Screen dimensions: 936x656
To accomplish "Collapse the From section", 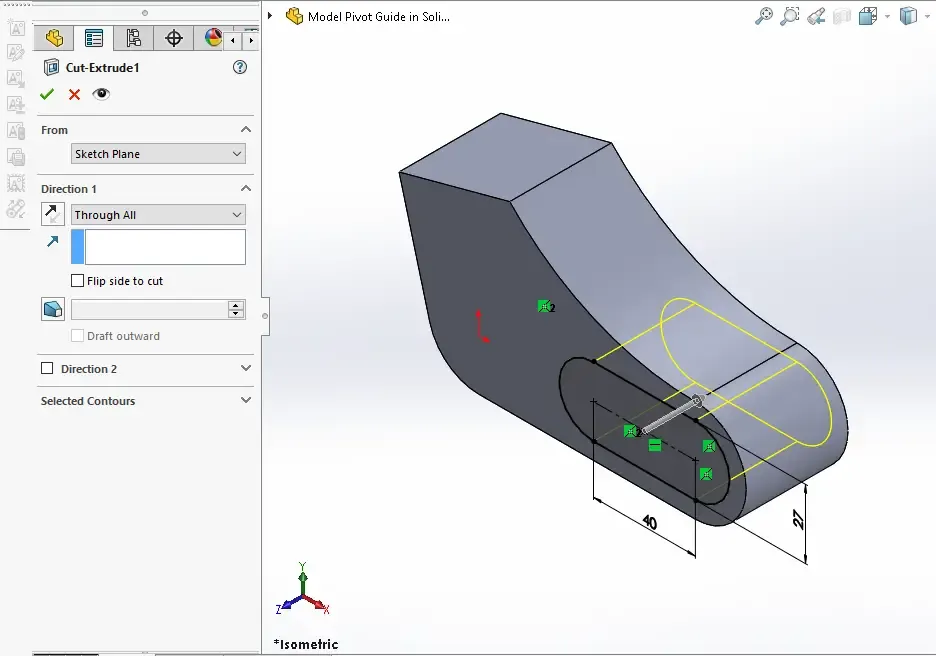I will [245, 130].
